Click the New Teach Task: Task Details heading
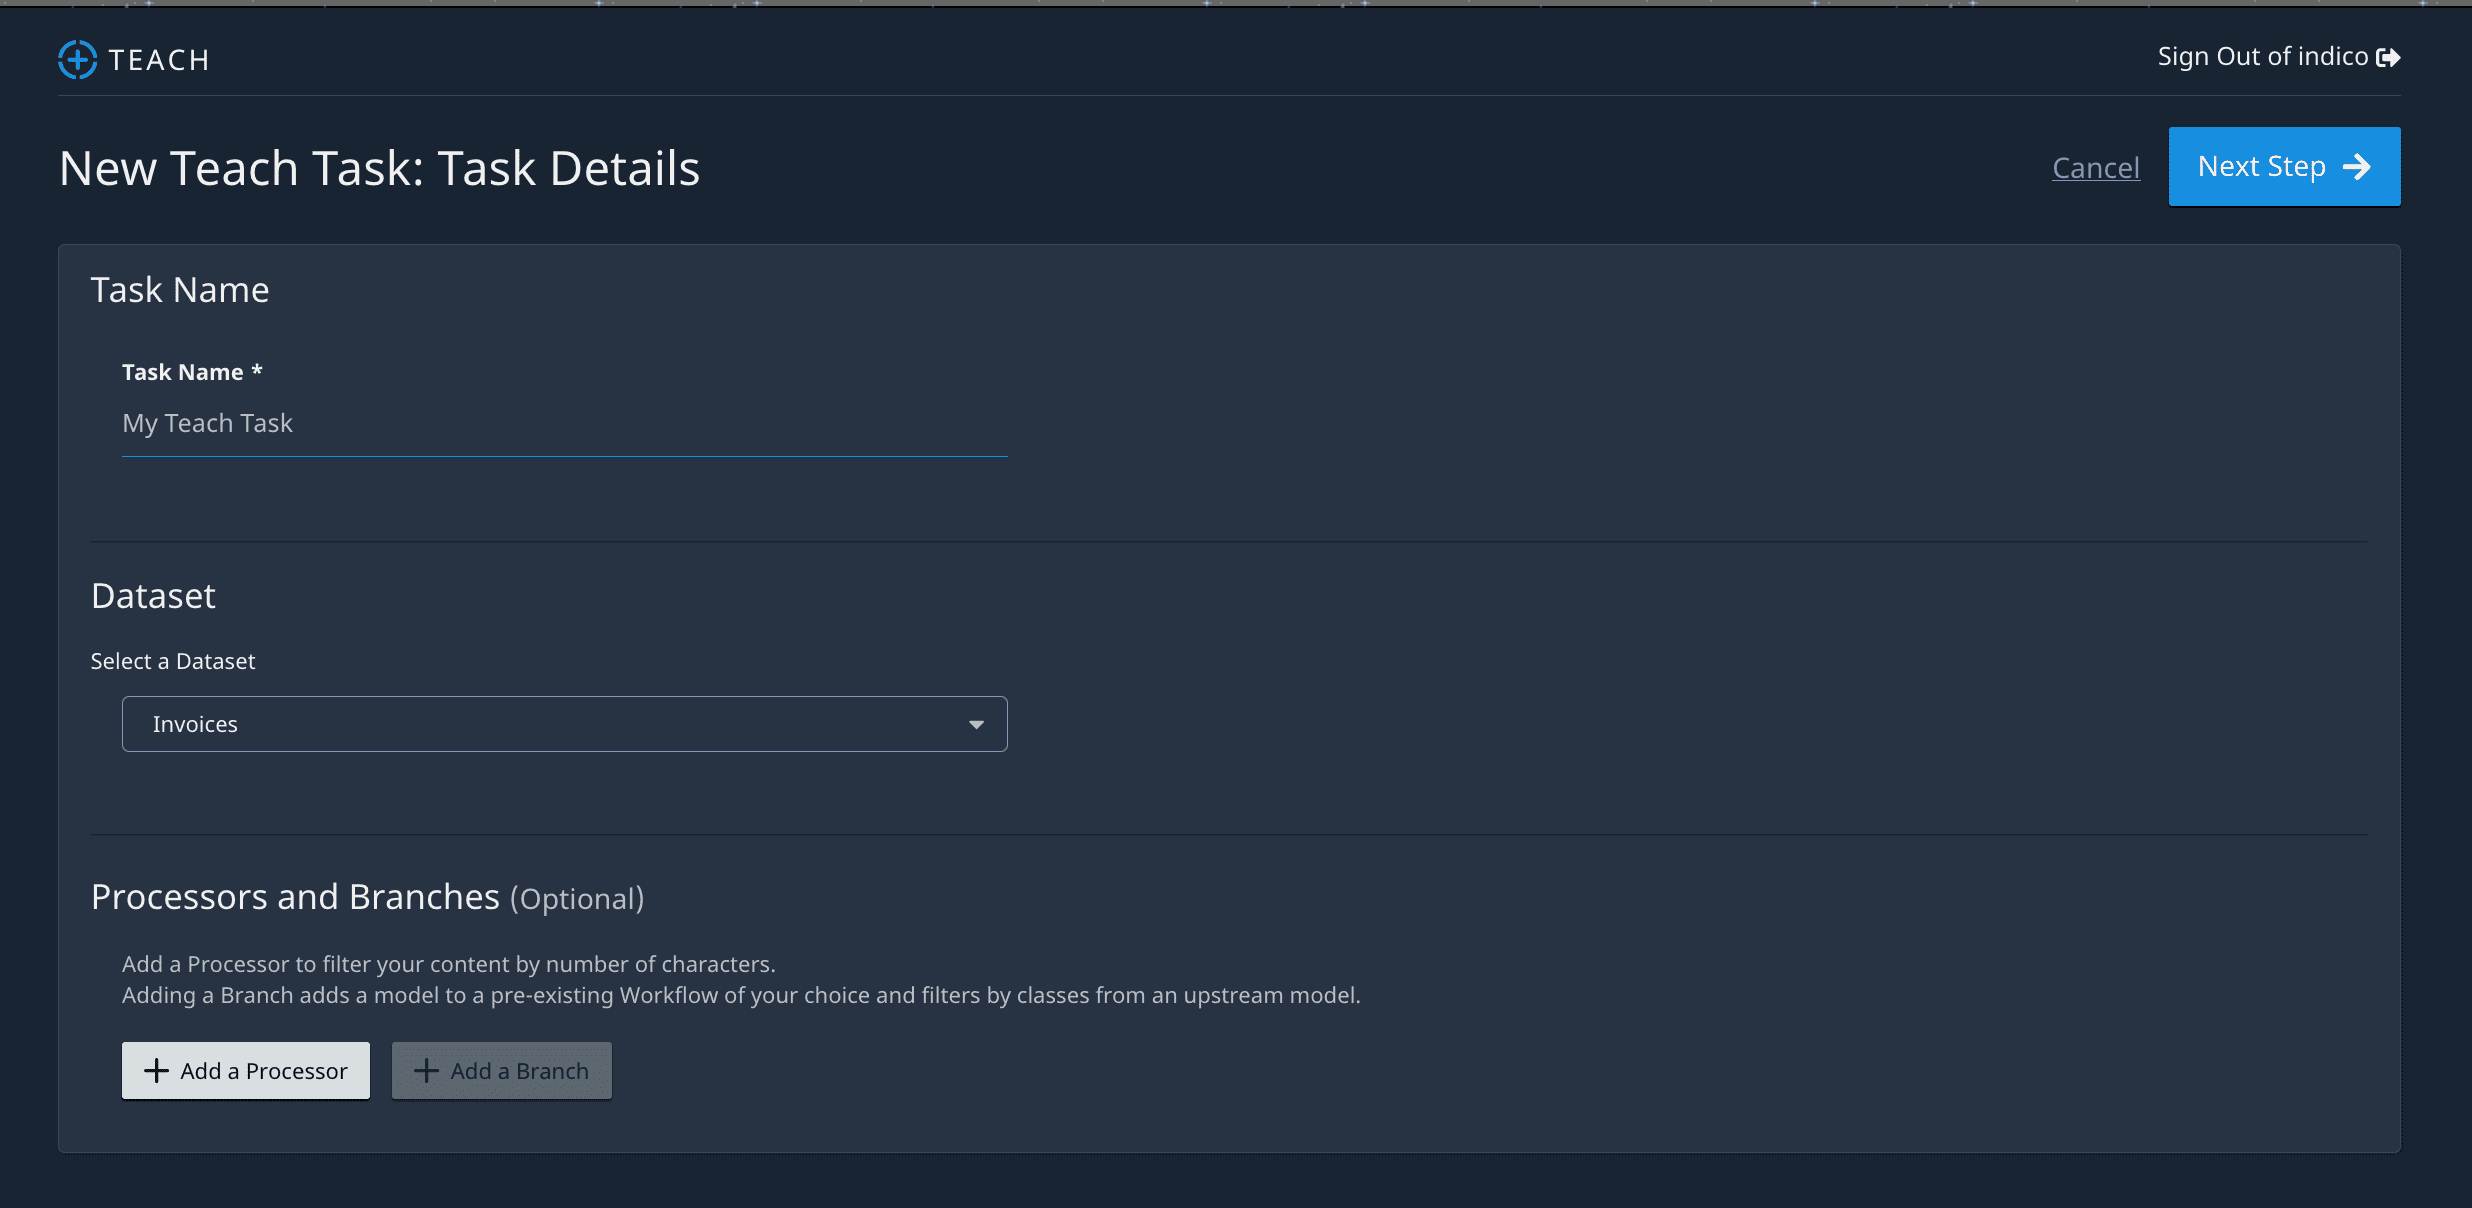 [x=379, y=168]
